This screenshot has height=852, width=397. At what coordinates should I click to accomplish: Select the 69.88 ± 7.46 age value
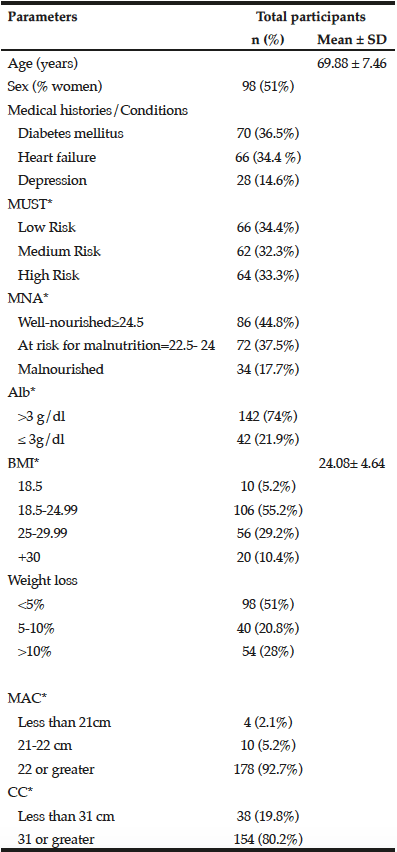[x=352, y=64]
